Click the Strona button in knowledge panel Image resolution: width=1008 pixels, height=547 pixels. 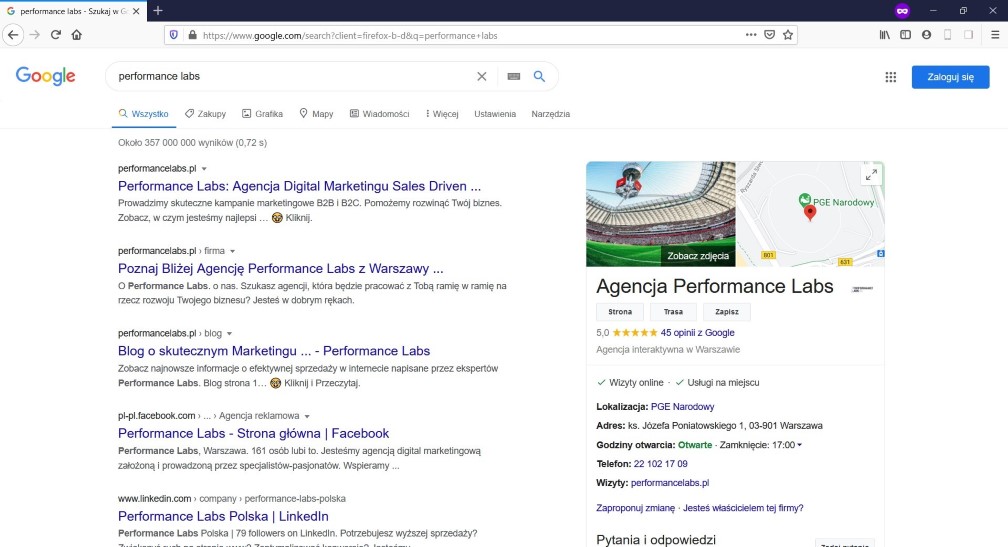[x=620, y=312]
